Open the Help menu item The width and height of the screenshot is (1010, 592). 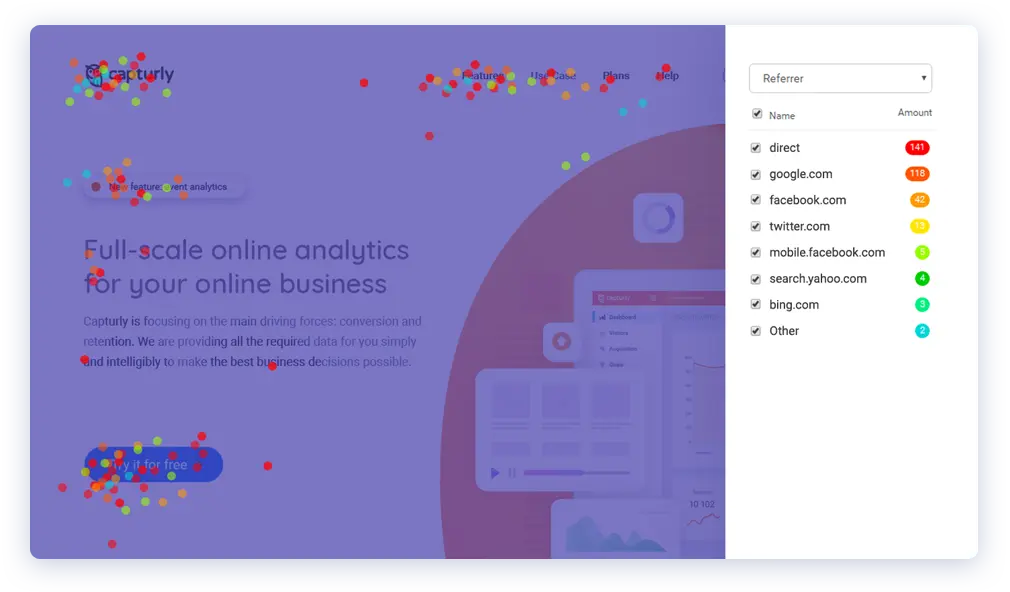coord(667,75)
